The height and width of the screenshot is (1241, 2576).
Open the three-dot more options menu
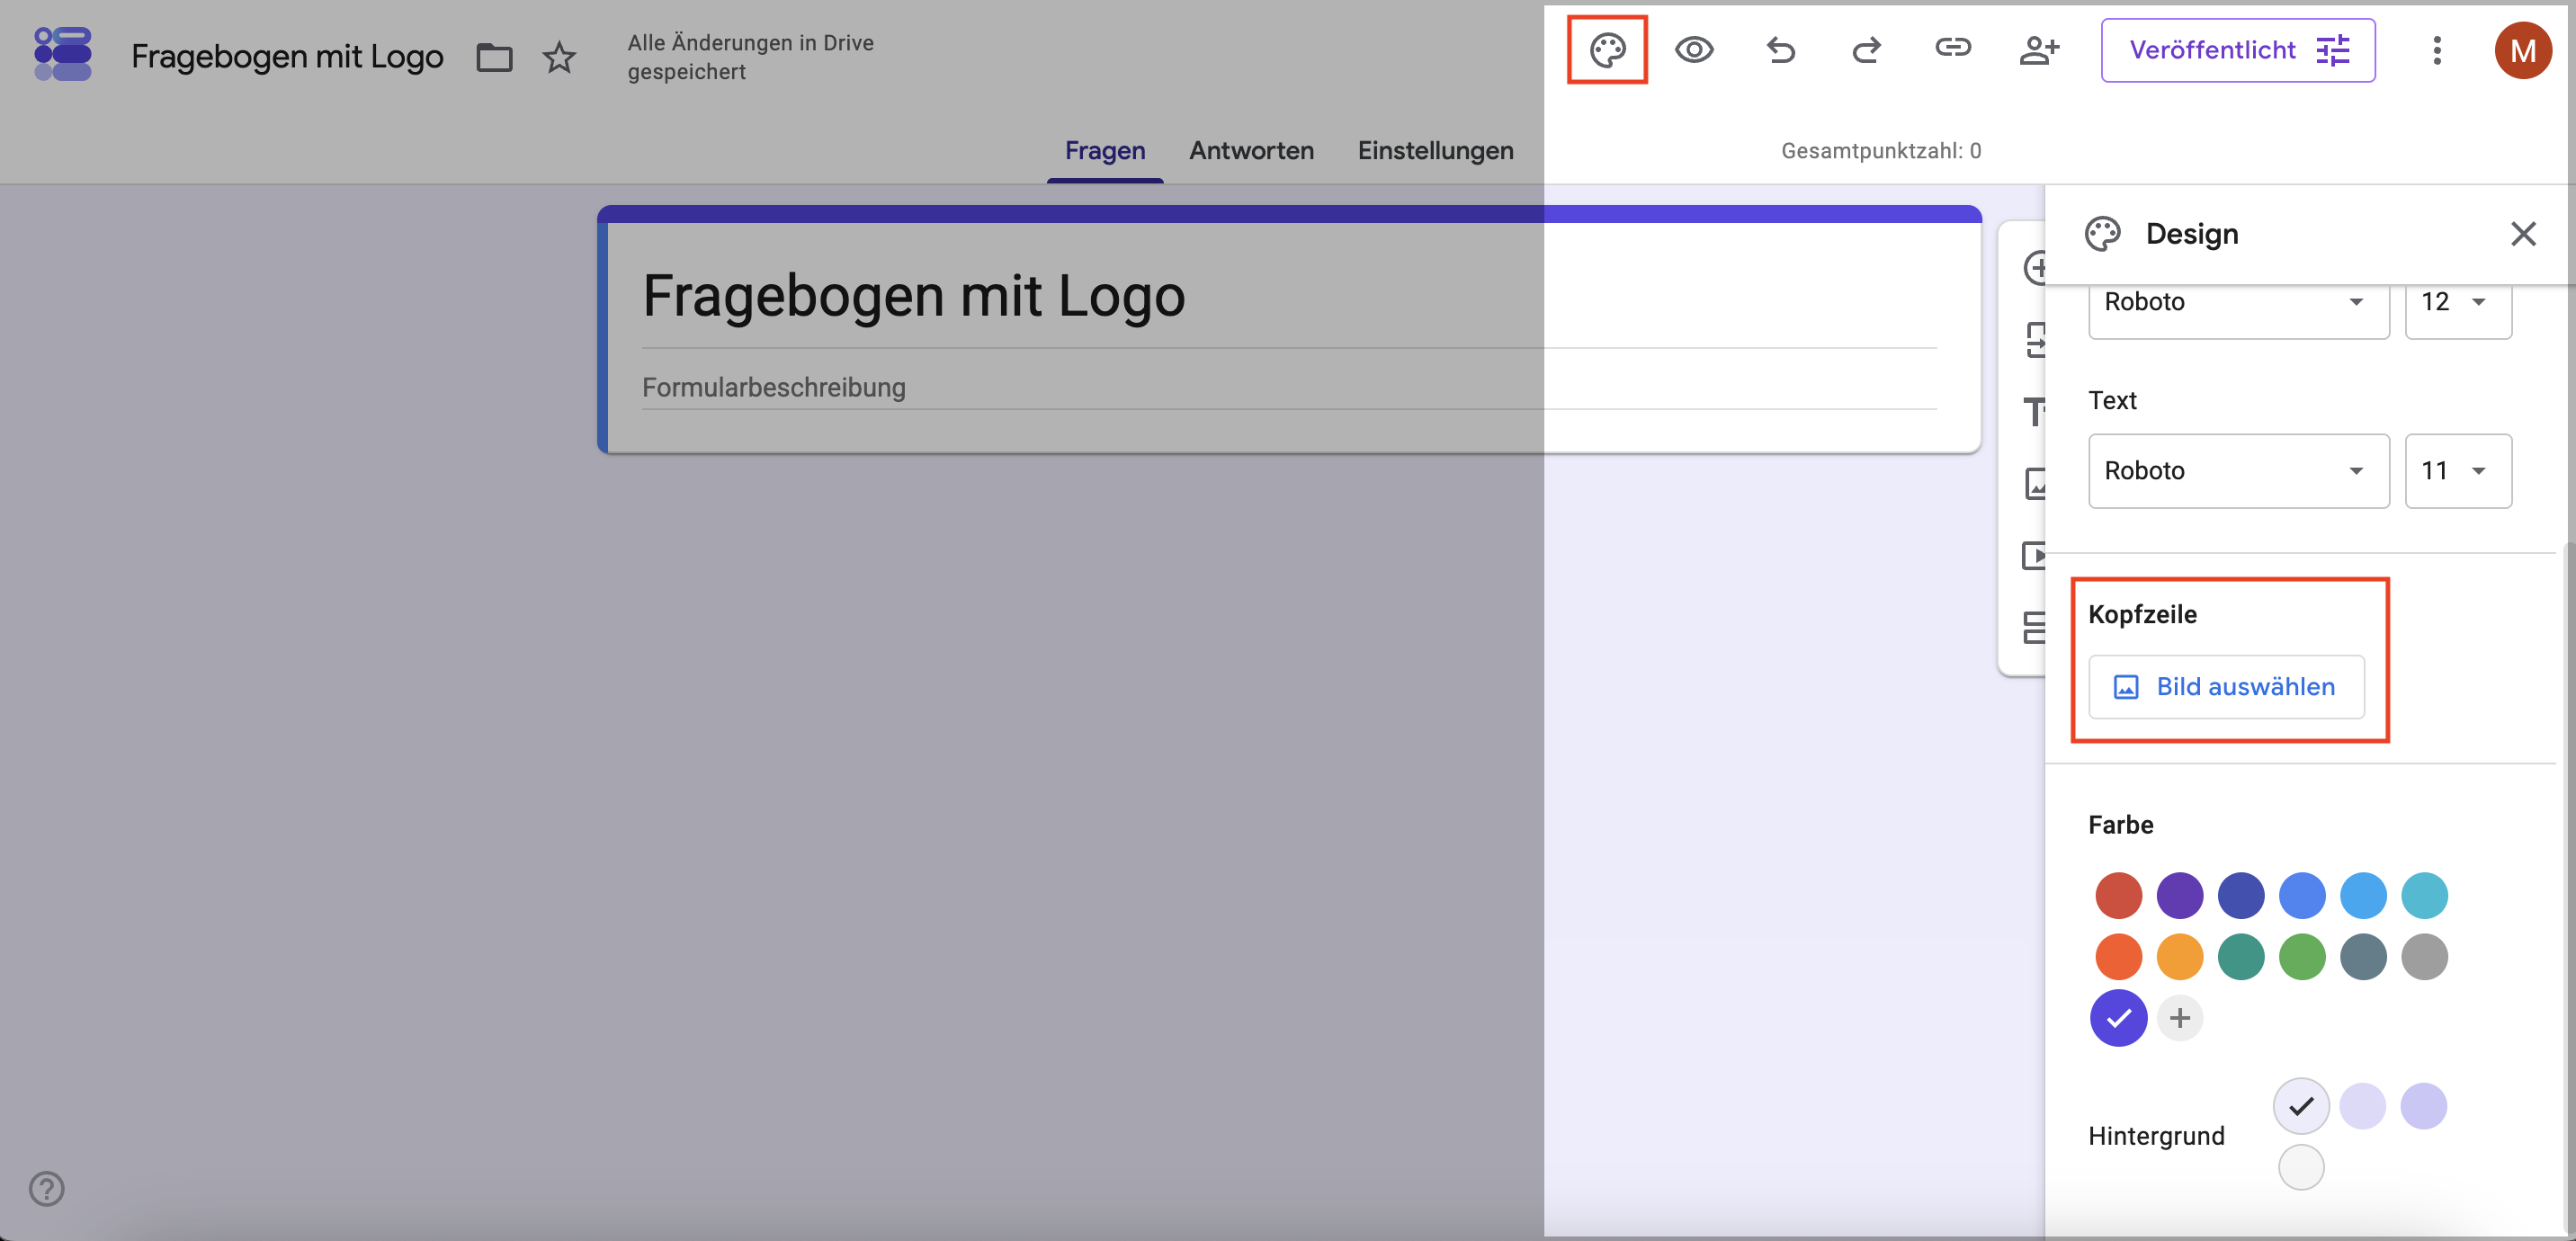(2437, 50)
